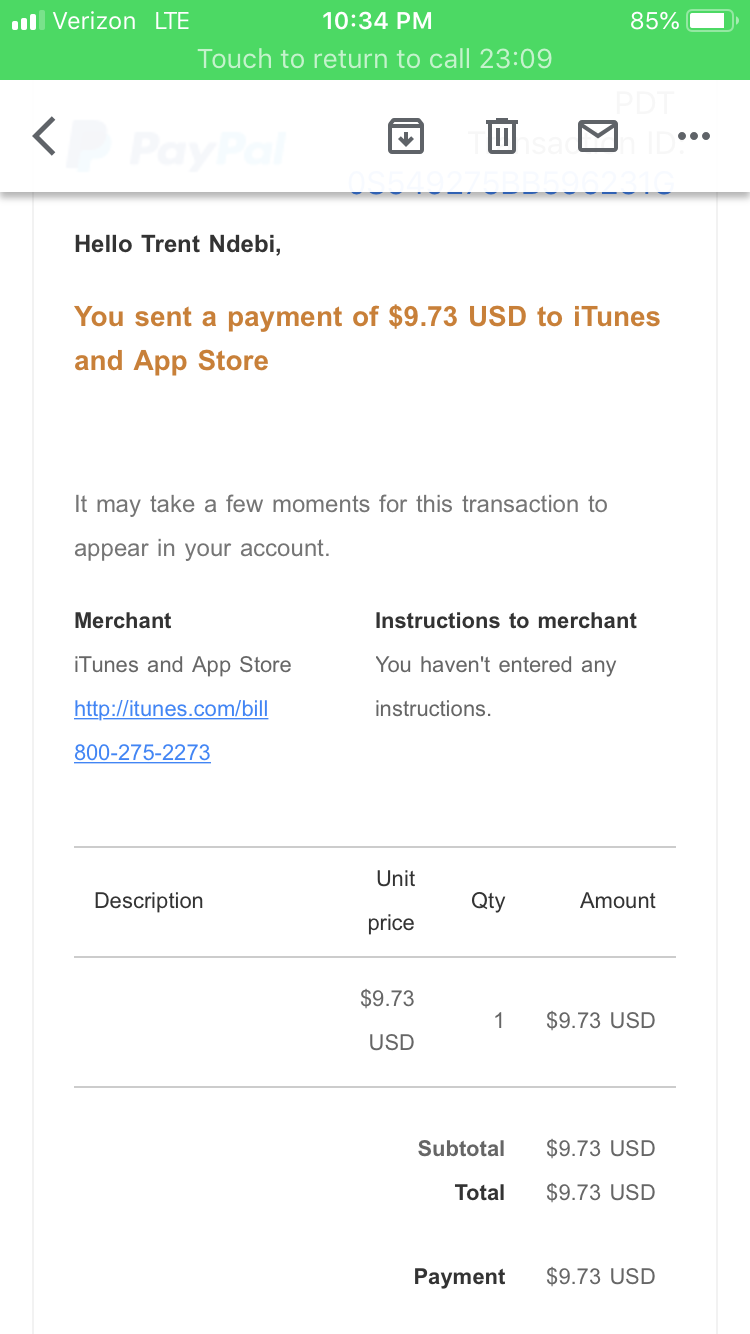750x1334 pixels.
Task: Tap the Subtotal row label
Action: (461, 1149)
